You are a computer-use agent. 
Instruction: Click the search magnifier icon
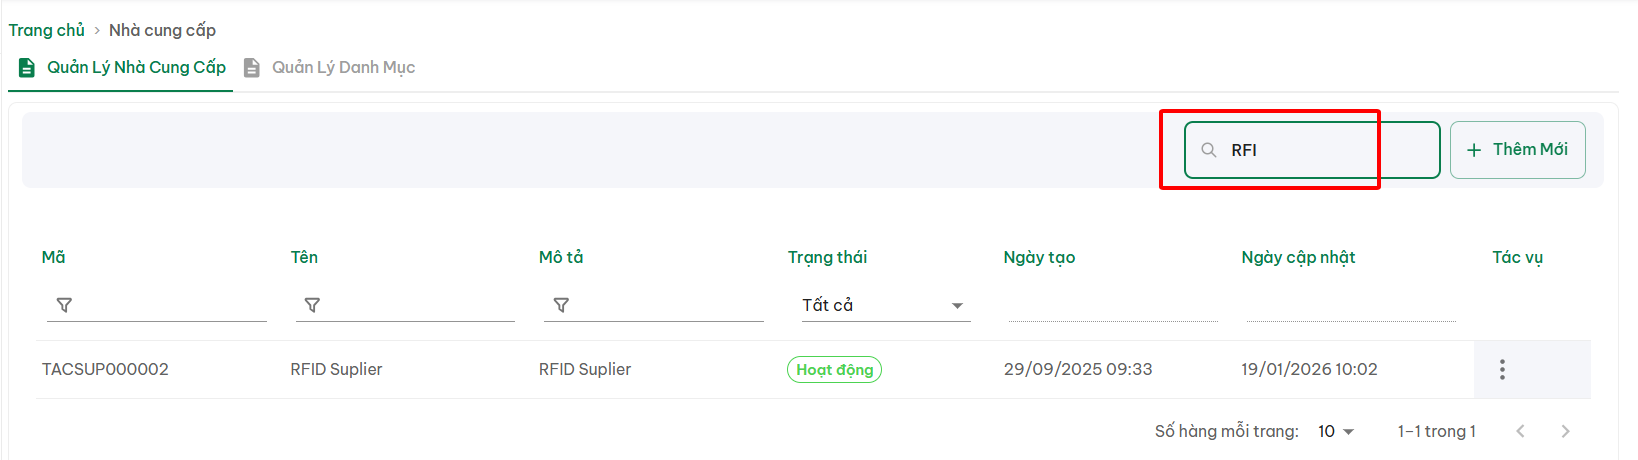point(1209,150)
